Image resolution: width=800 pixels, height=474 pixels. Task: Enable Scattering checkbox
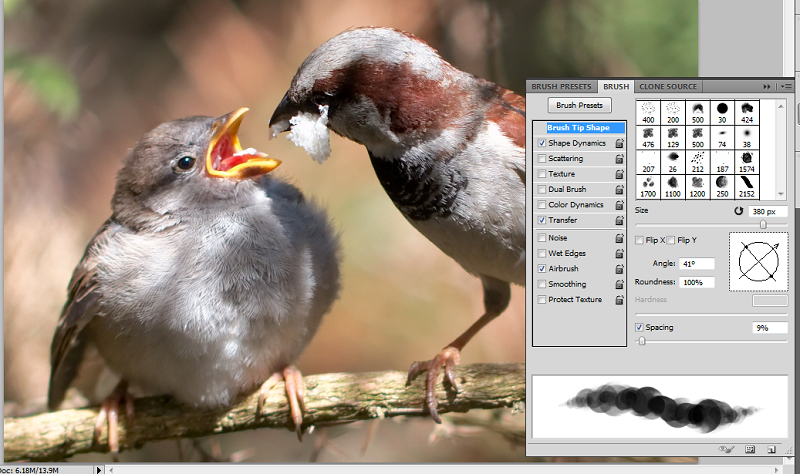(542, 159)
